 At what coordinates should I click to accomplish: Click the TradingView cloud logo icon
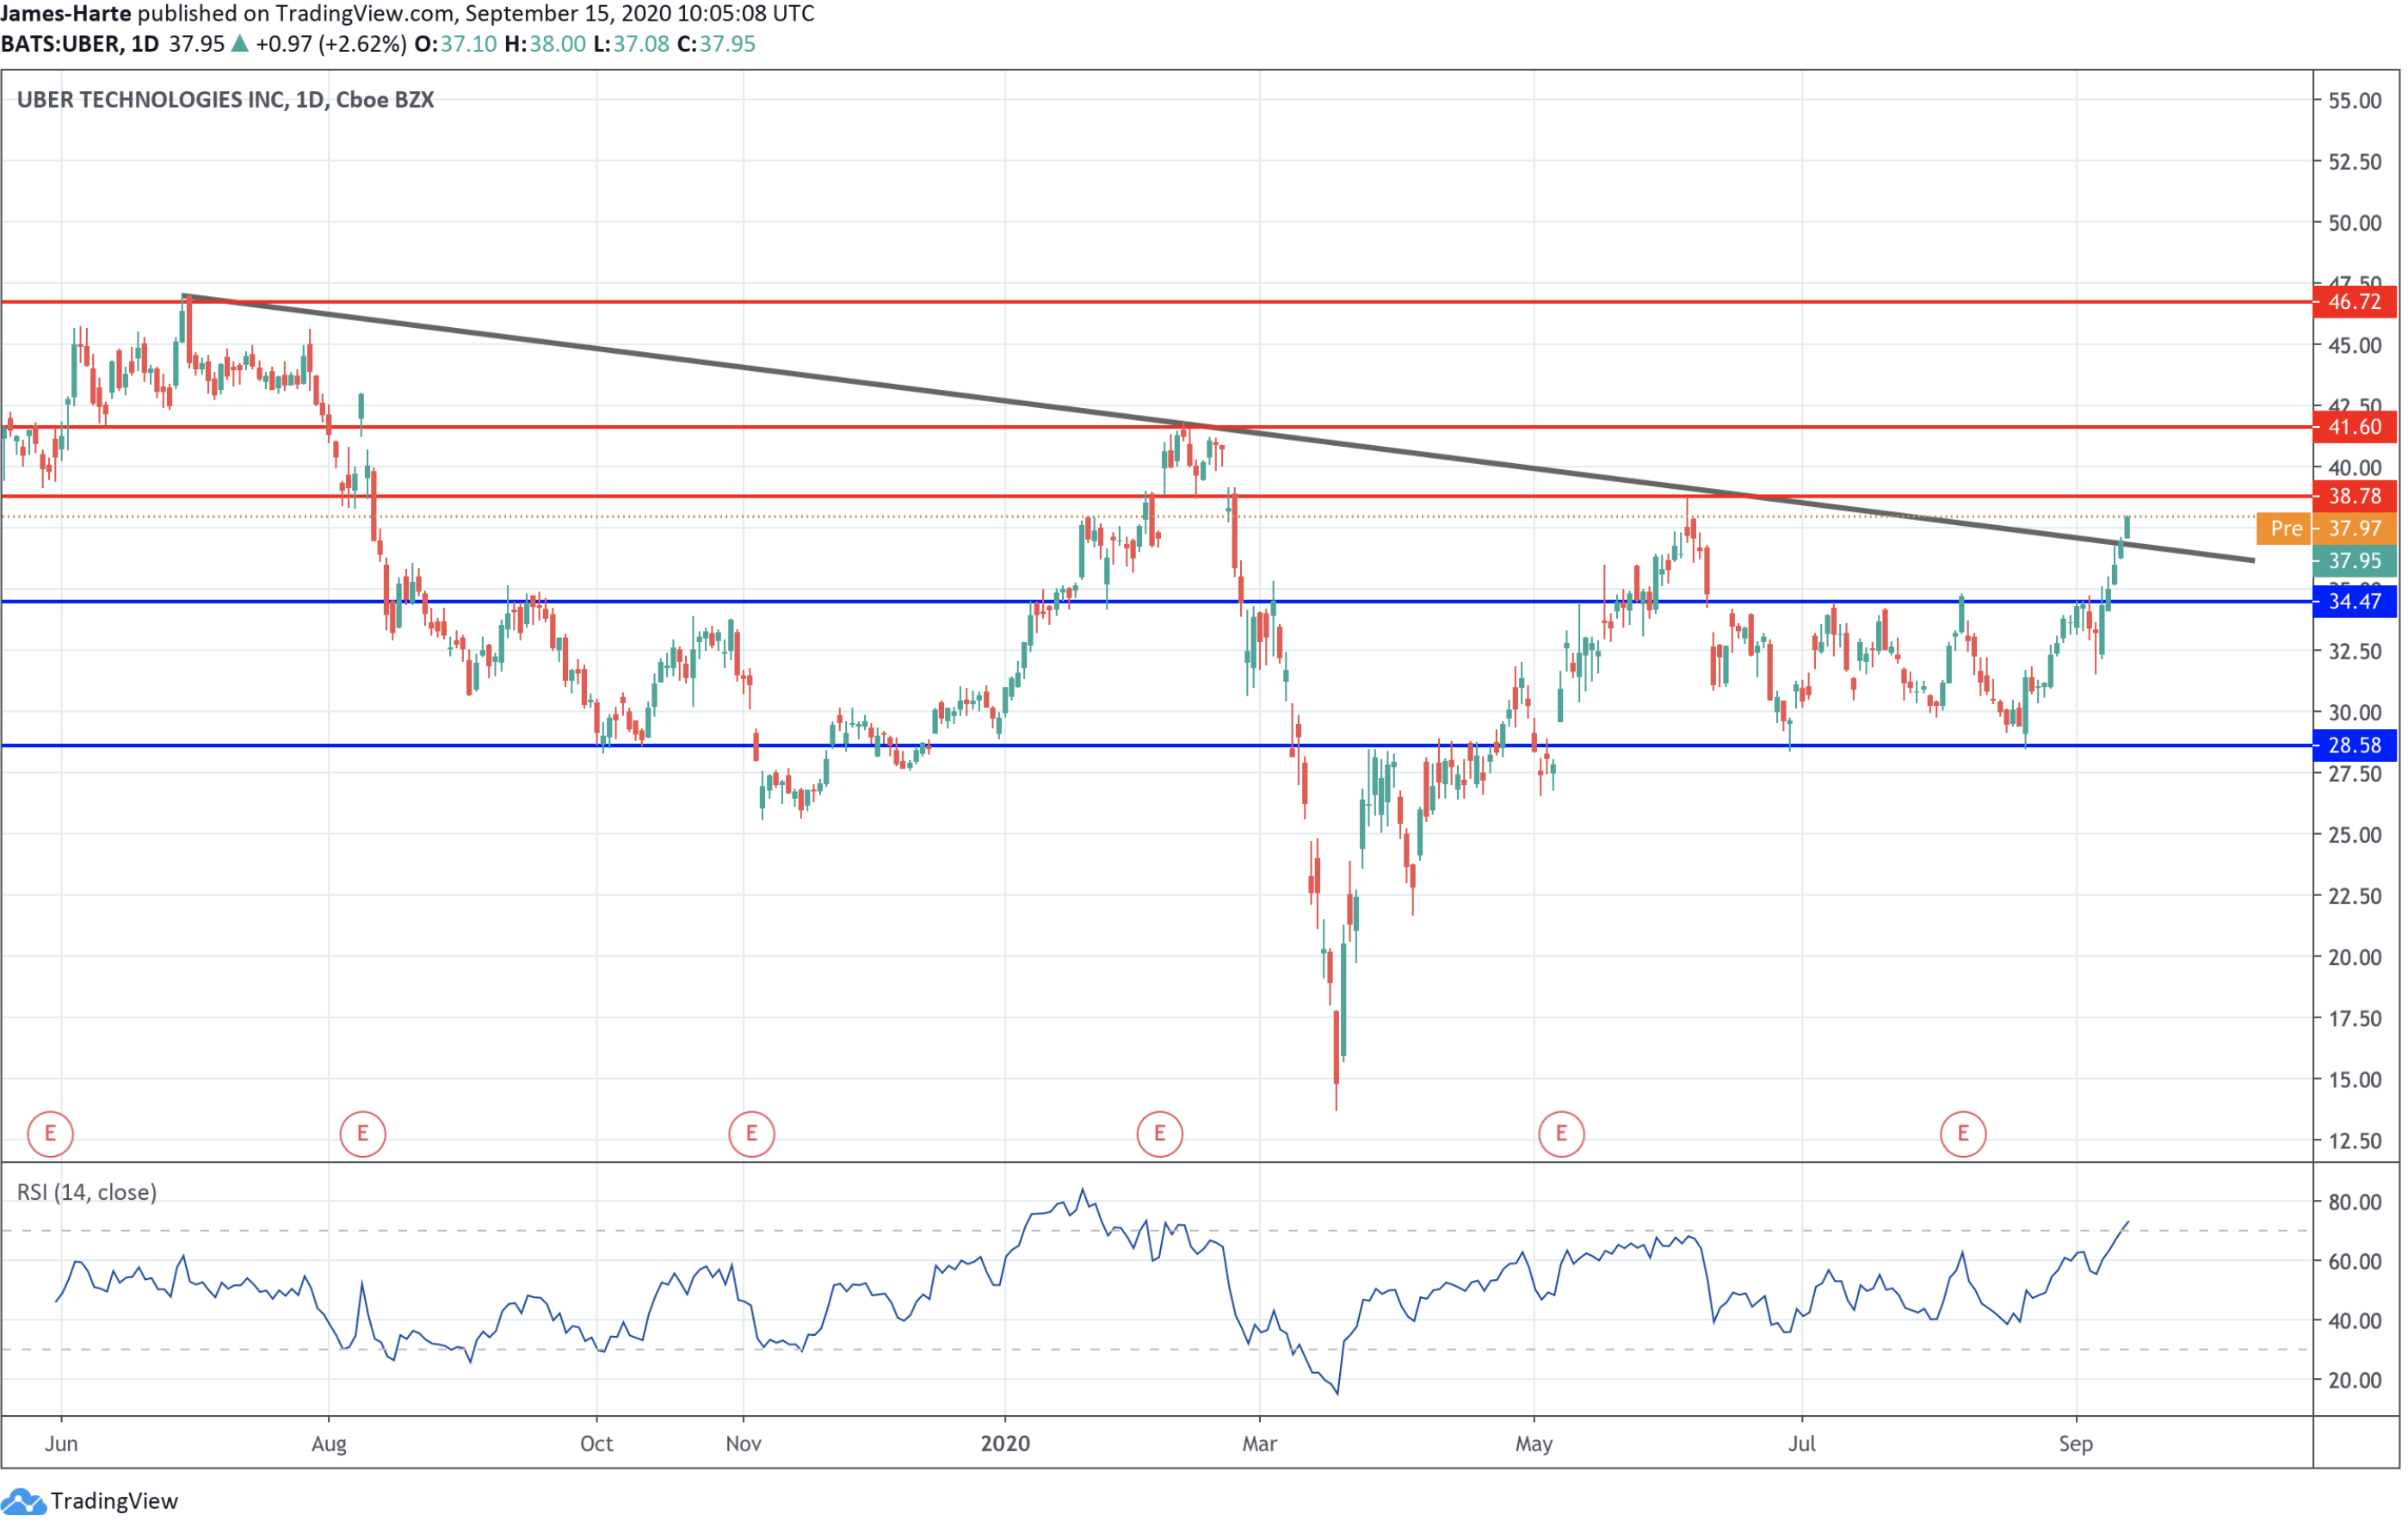click(x=22, y=1502)
